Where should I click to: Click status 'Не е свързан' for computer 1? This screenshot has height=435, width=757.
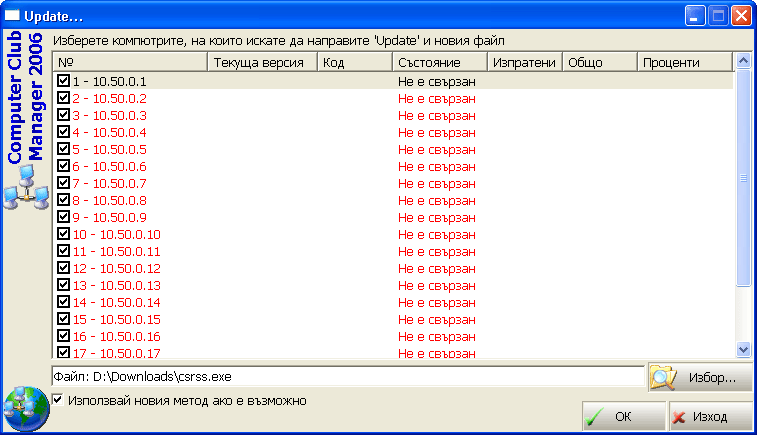[x=437, y=82]
